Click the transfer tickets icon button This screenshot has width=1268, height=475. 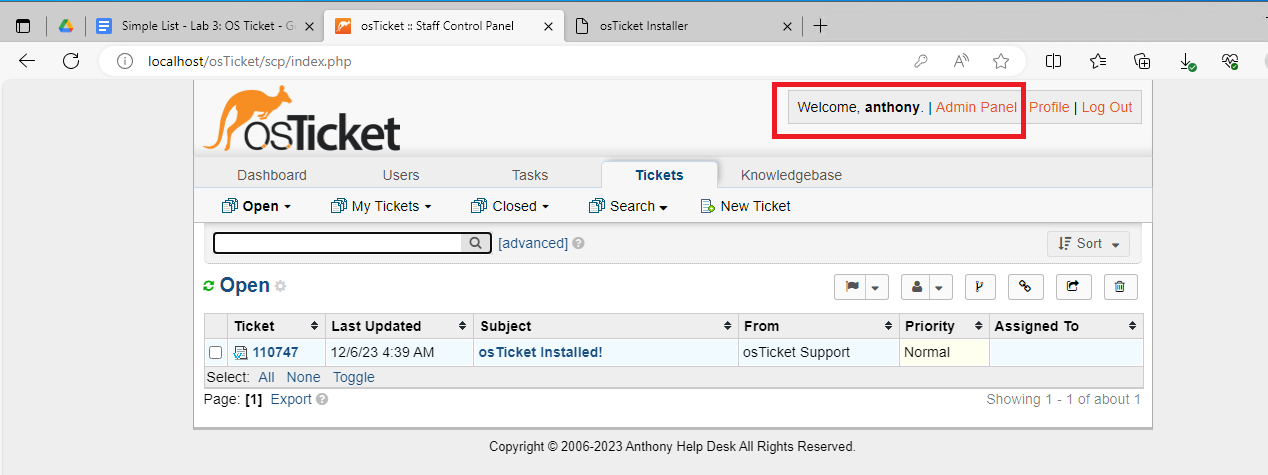point(1073,287)
